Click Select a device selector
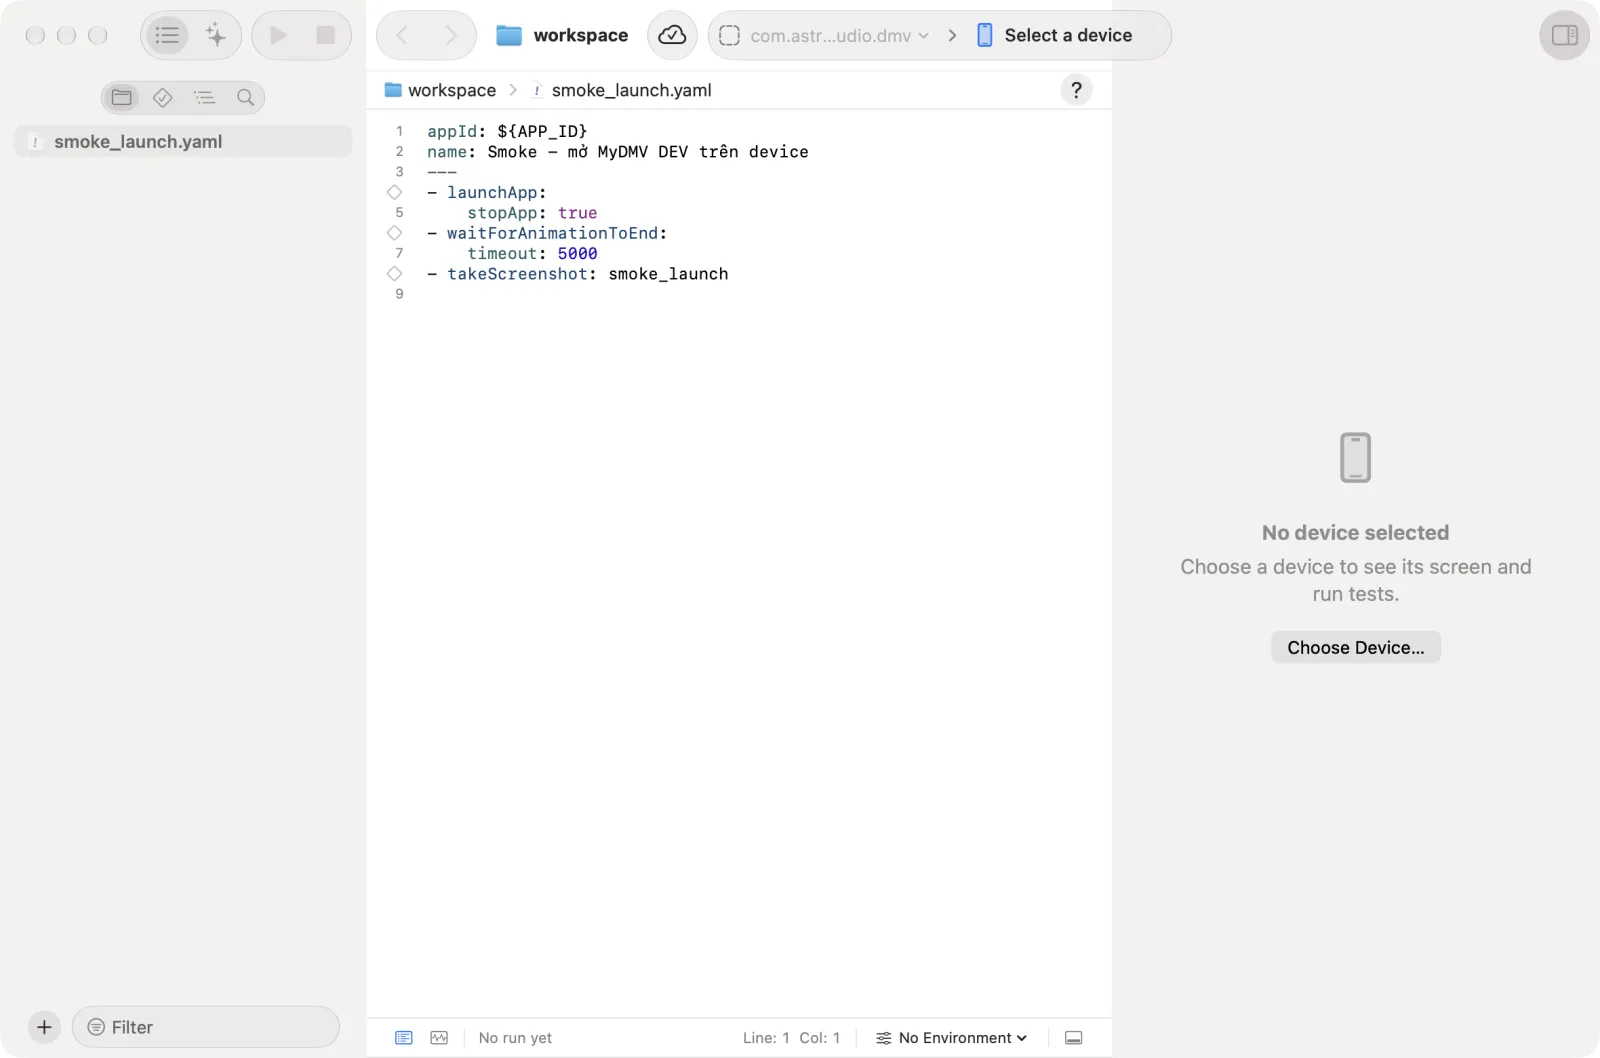 (x=1056, y=36)
